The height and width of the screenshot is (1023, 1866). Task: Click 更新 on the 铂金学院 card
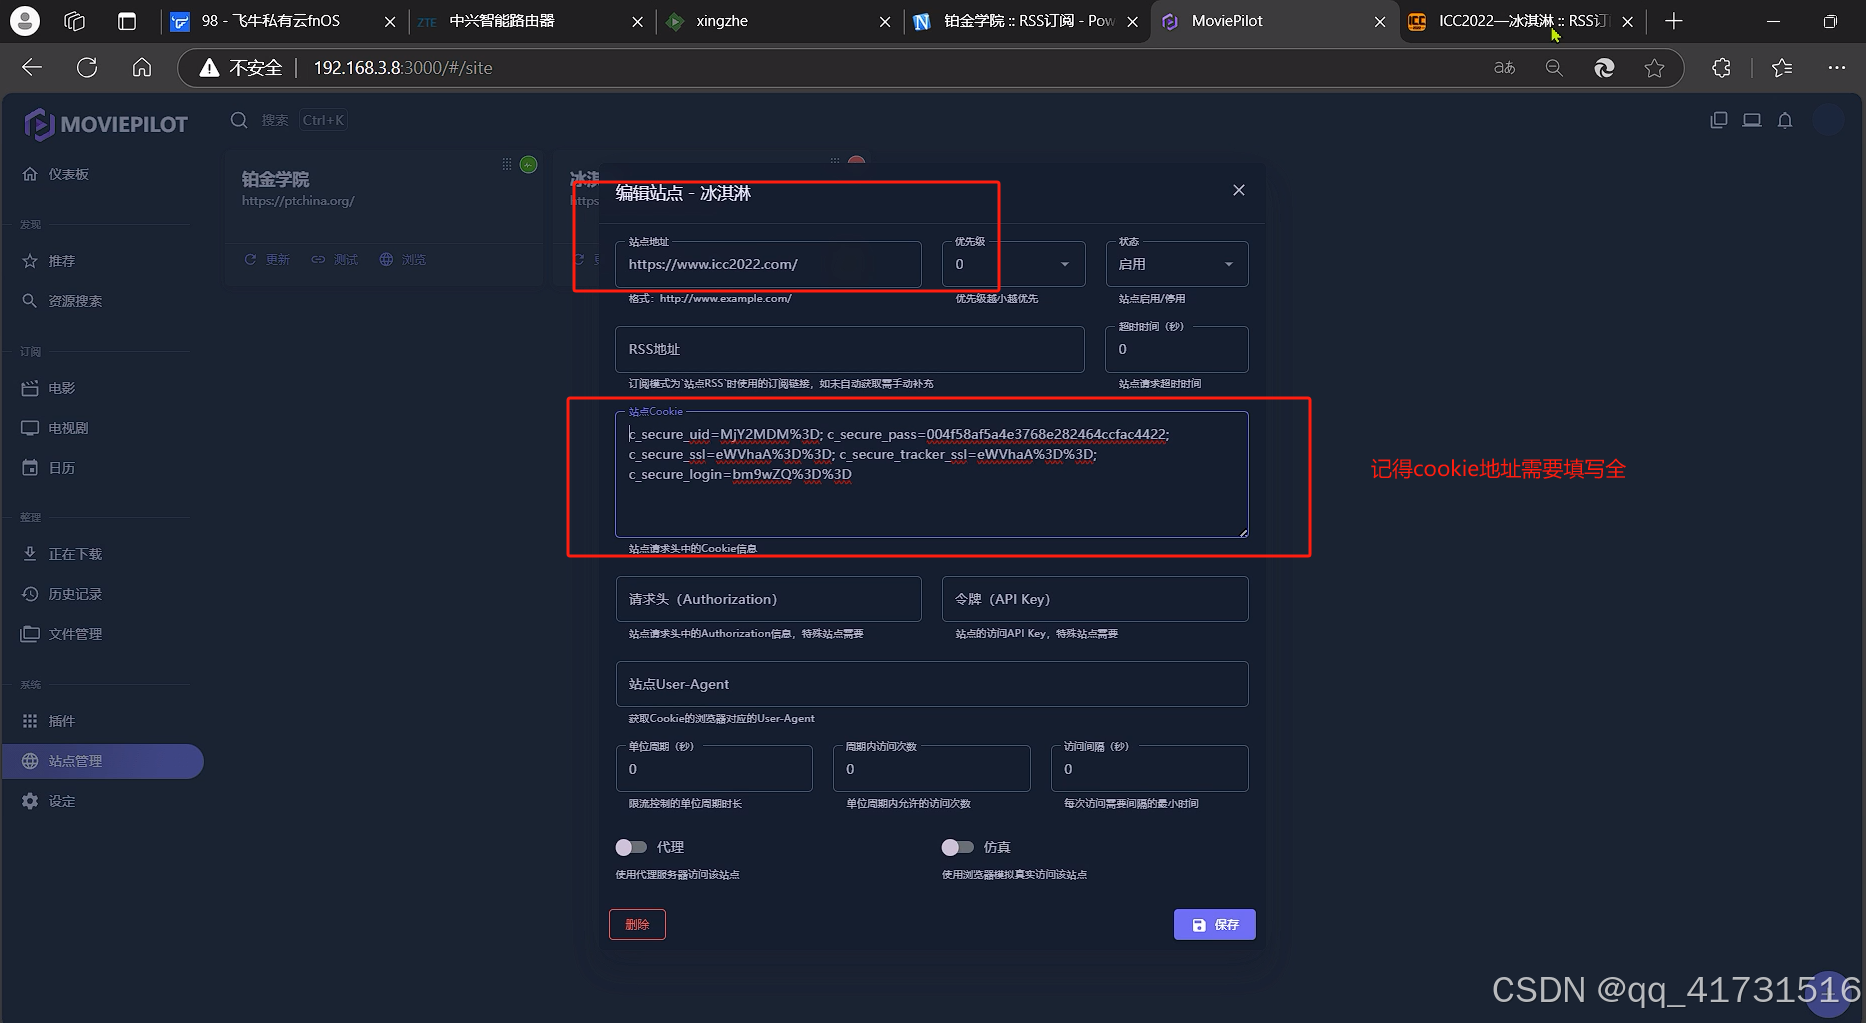tap(267, 260)
